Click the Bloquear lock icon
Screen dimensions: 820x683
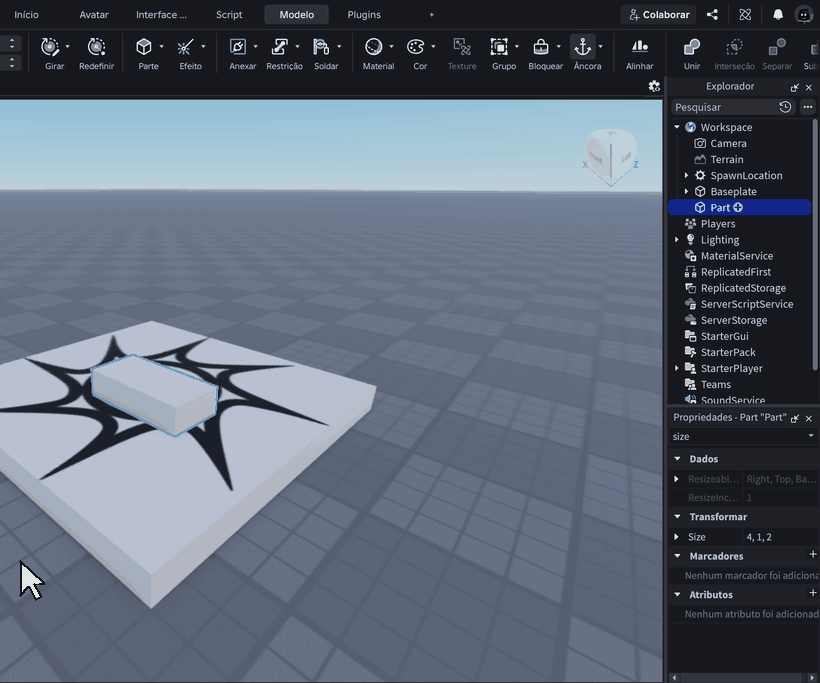[x=541, y=48]
